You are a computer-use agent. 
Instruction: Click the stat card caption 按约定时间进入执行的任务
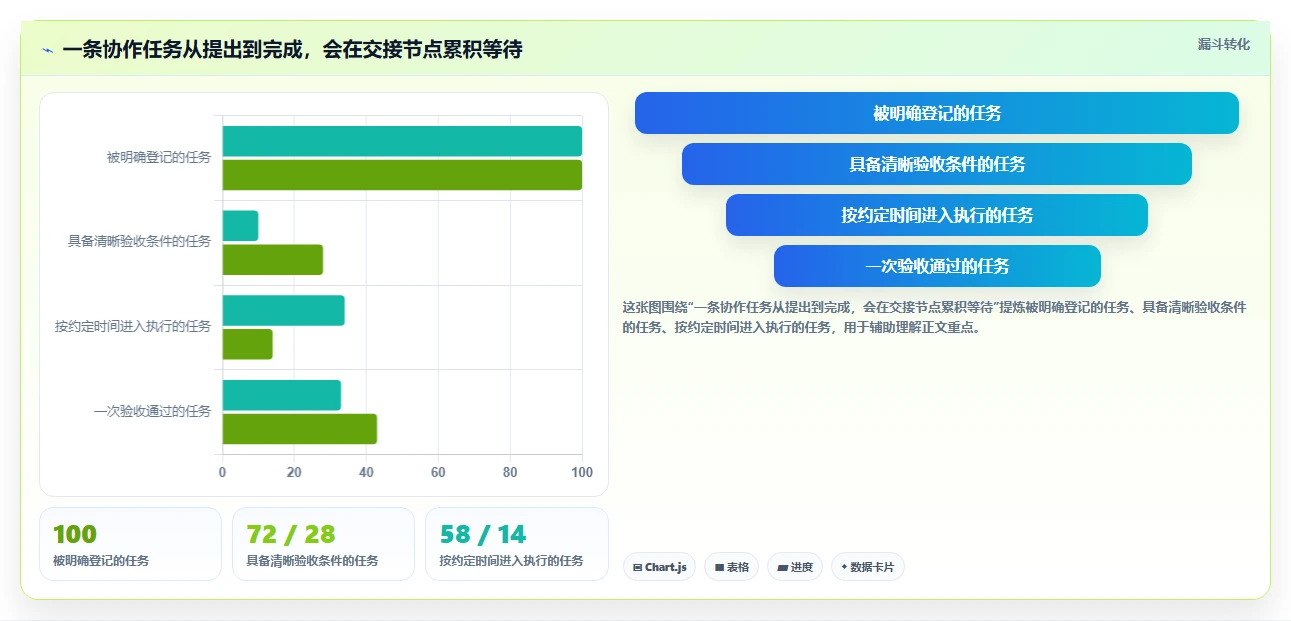[511, 561]
